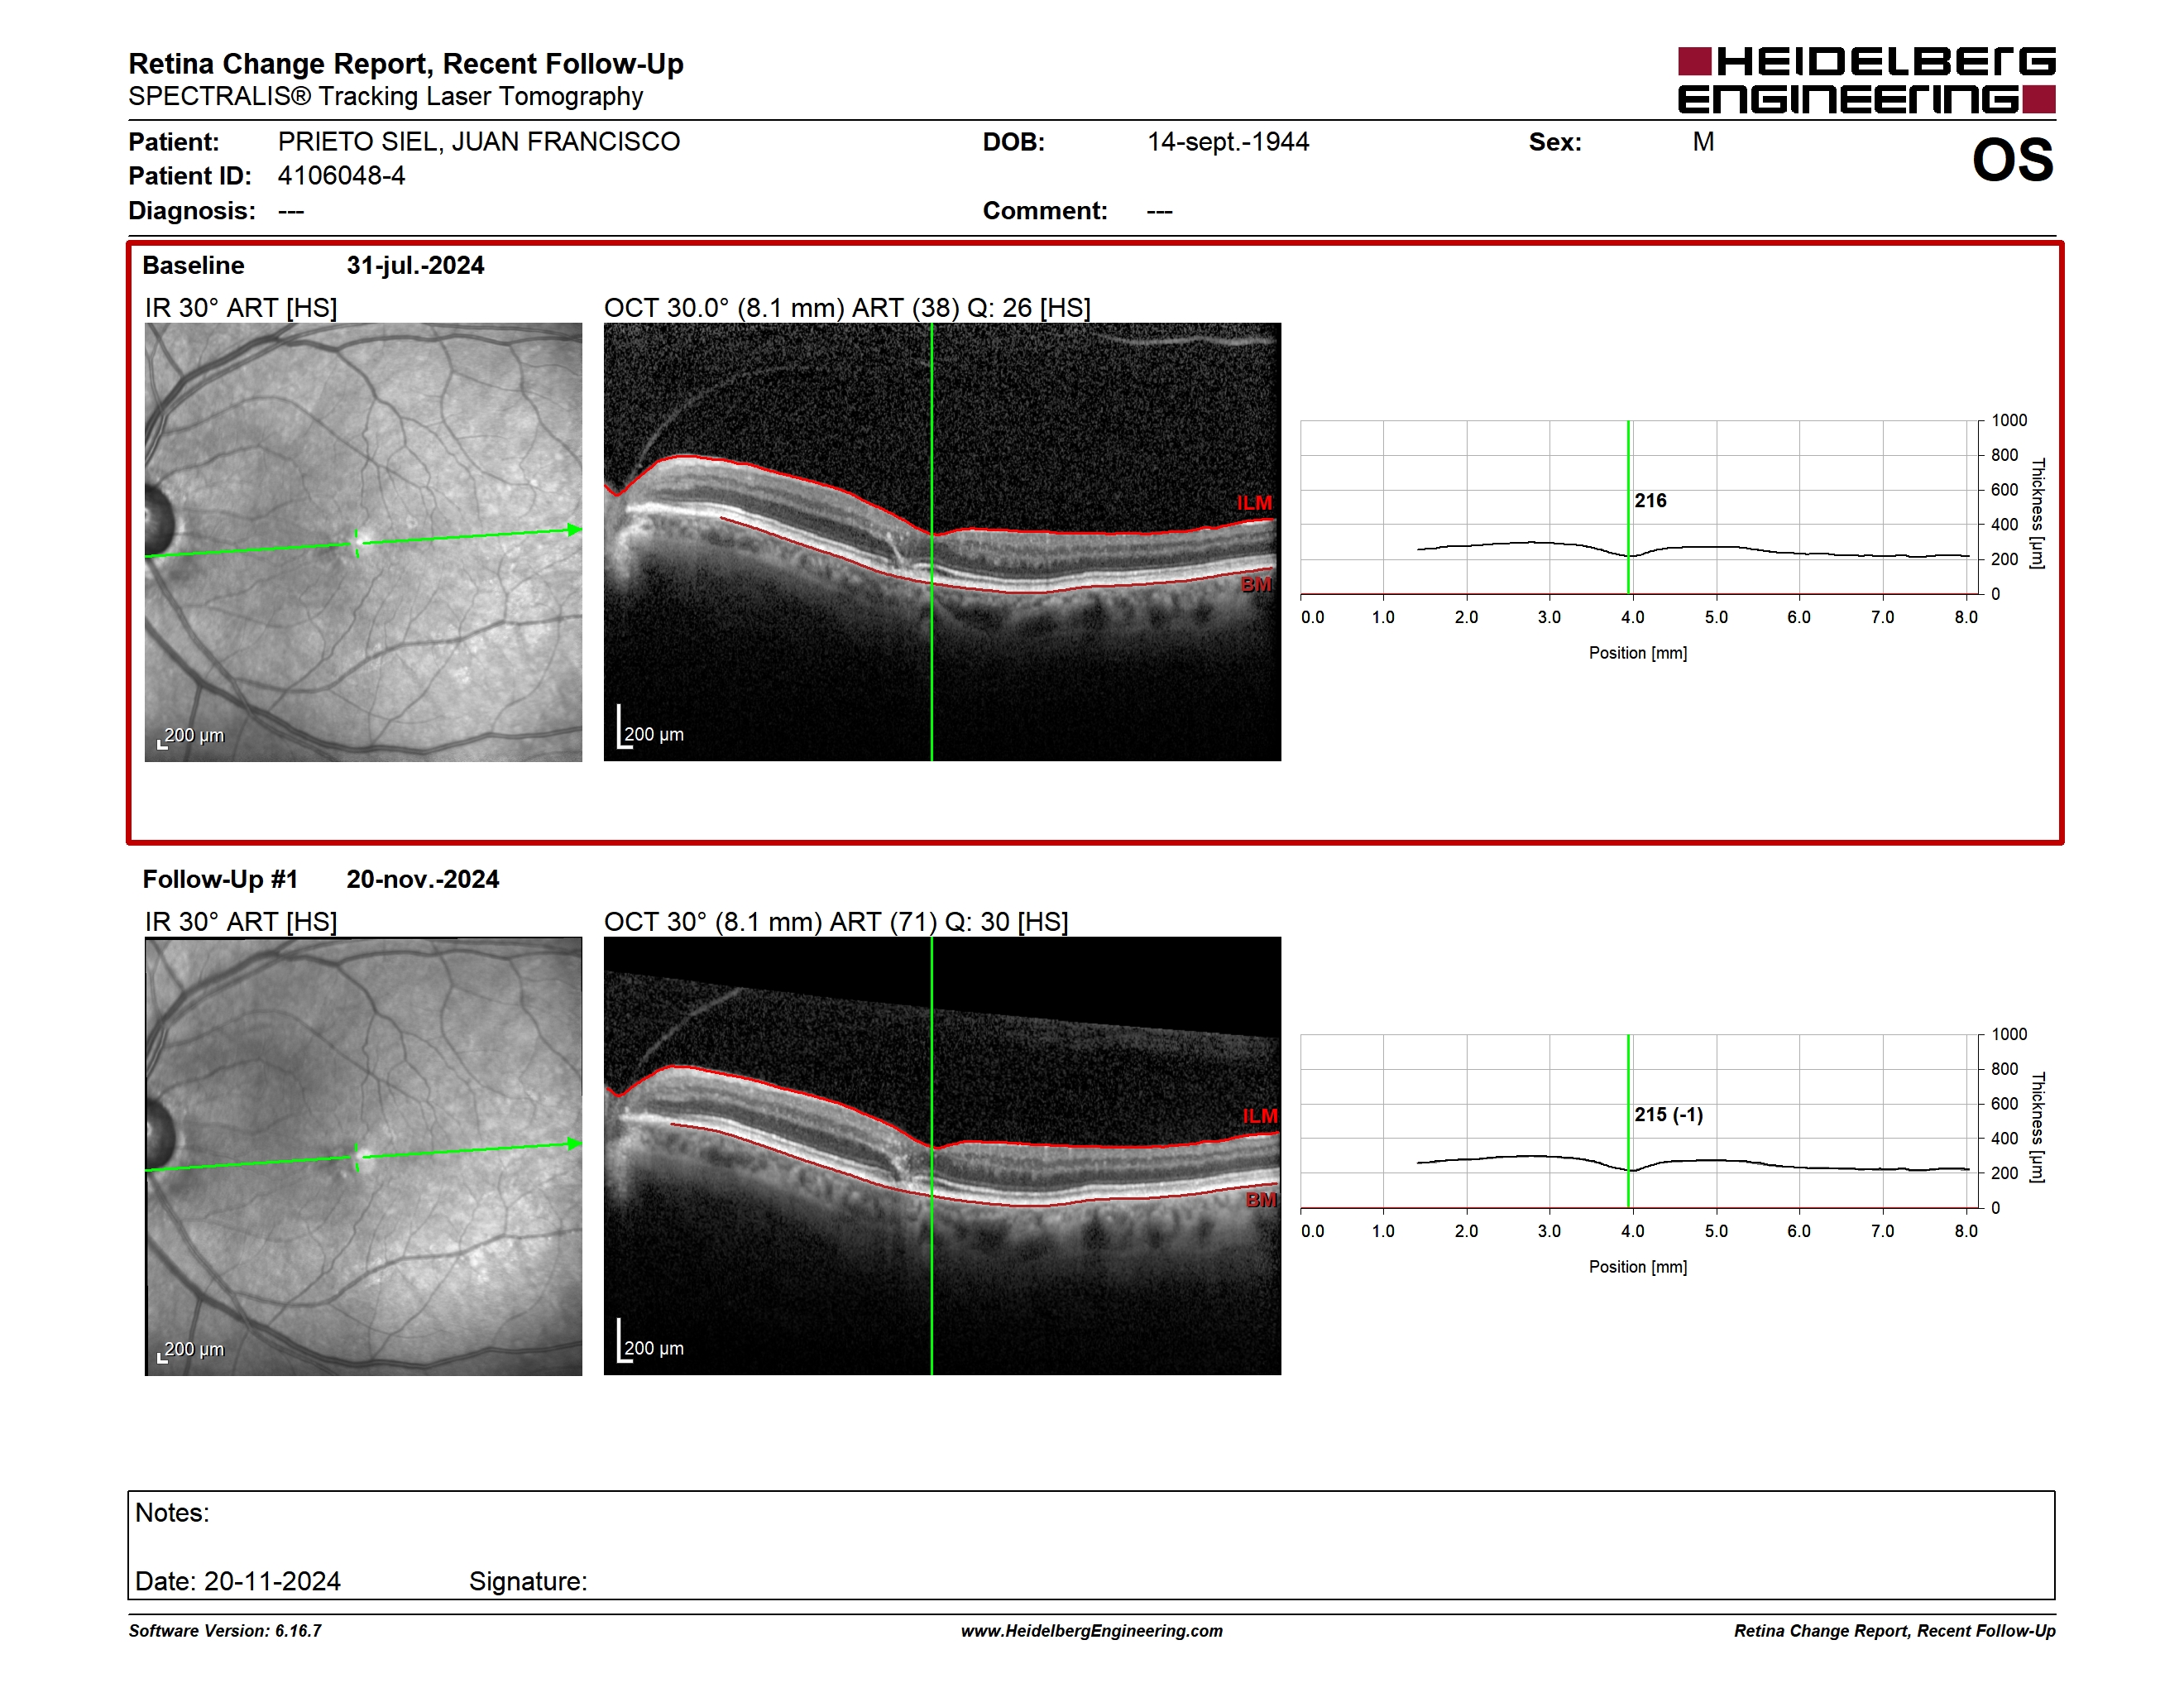The image size is (2184, 1688).
Task: Click the patient name PRIETO SIEL, JUAN FRANCISCO
Action: pyautogui.click(x=478, y=142)
